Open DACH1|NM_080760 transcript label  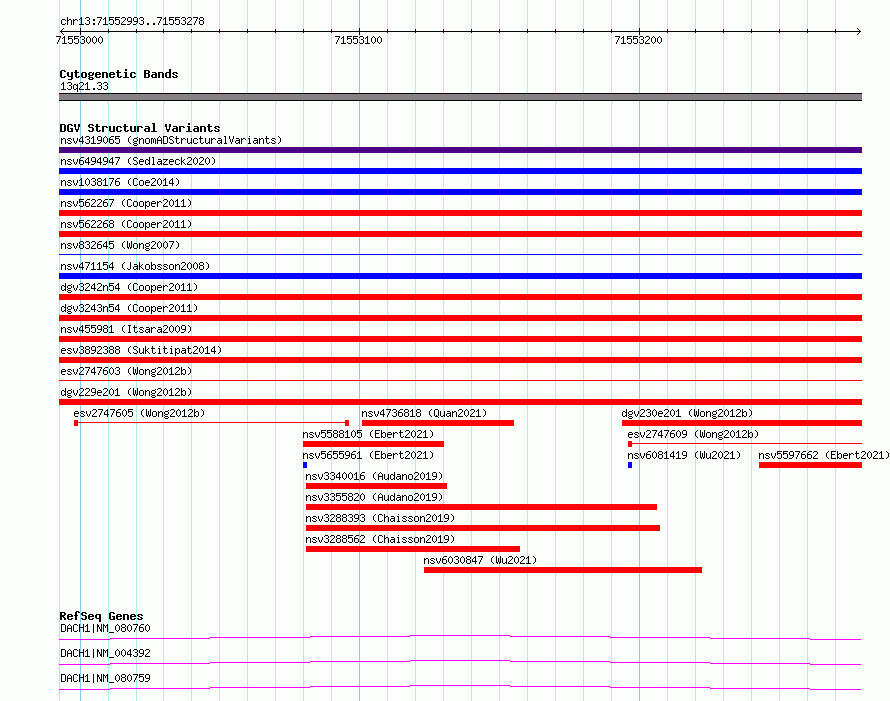tap(105, 628)
